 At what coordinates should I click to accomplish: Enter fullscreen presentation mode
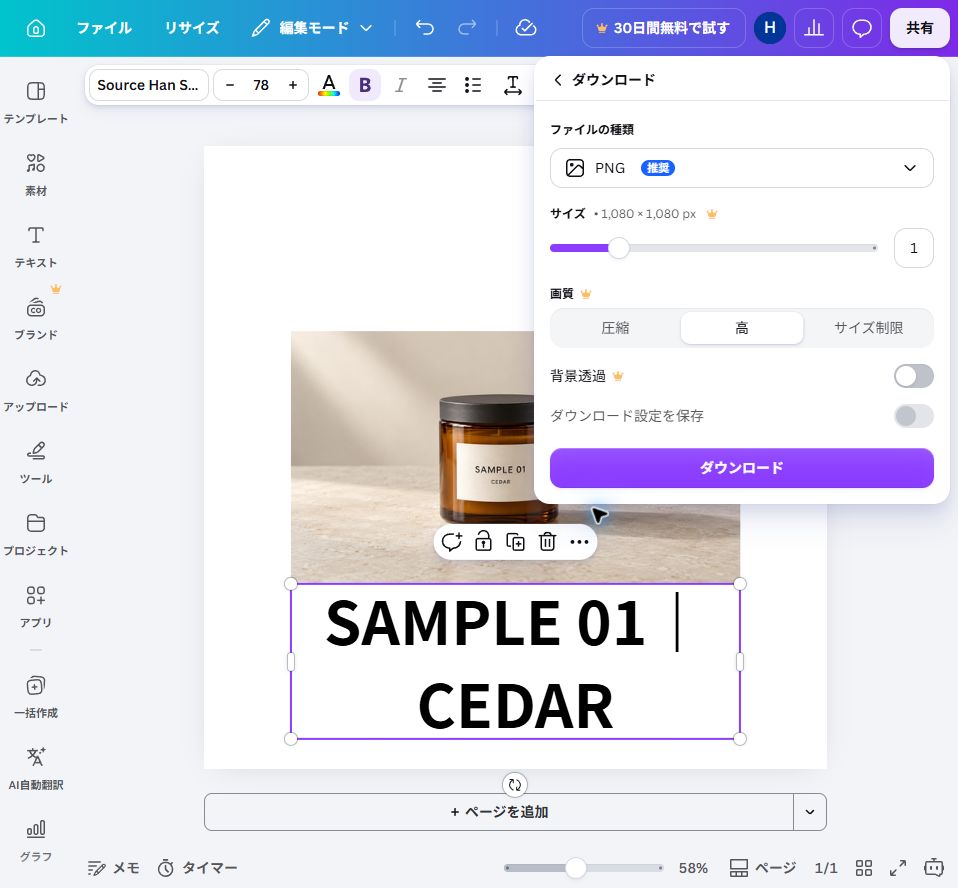[898, 868]
